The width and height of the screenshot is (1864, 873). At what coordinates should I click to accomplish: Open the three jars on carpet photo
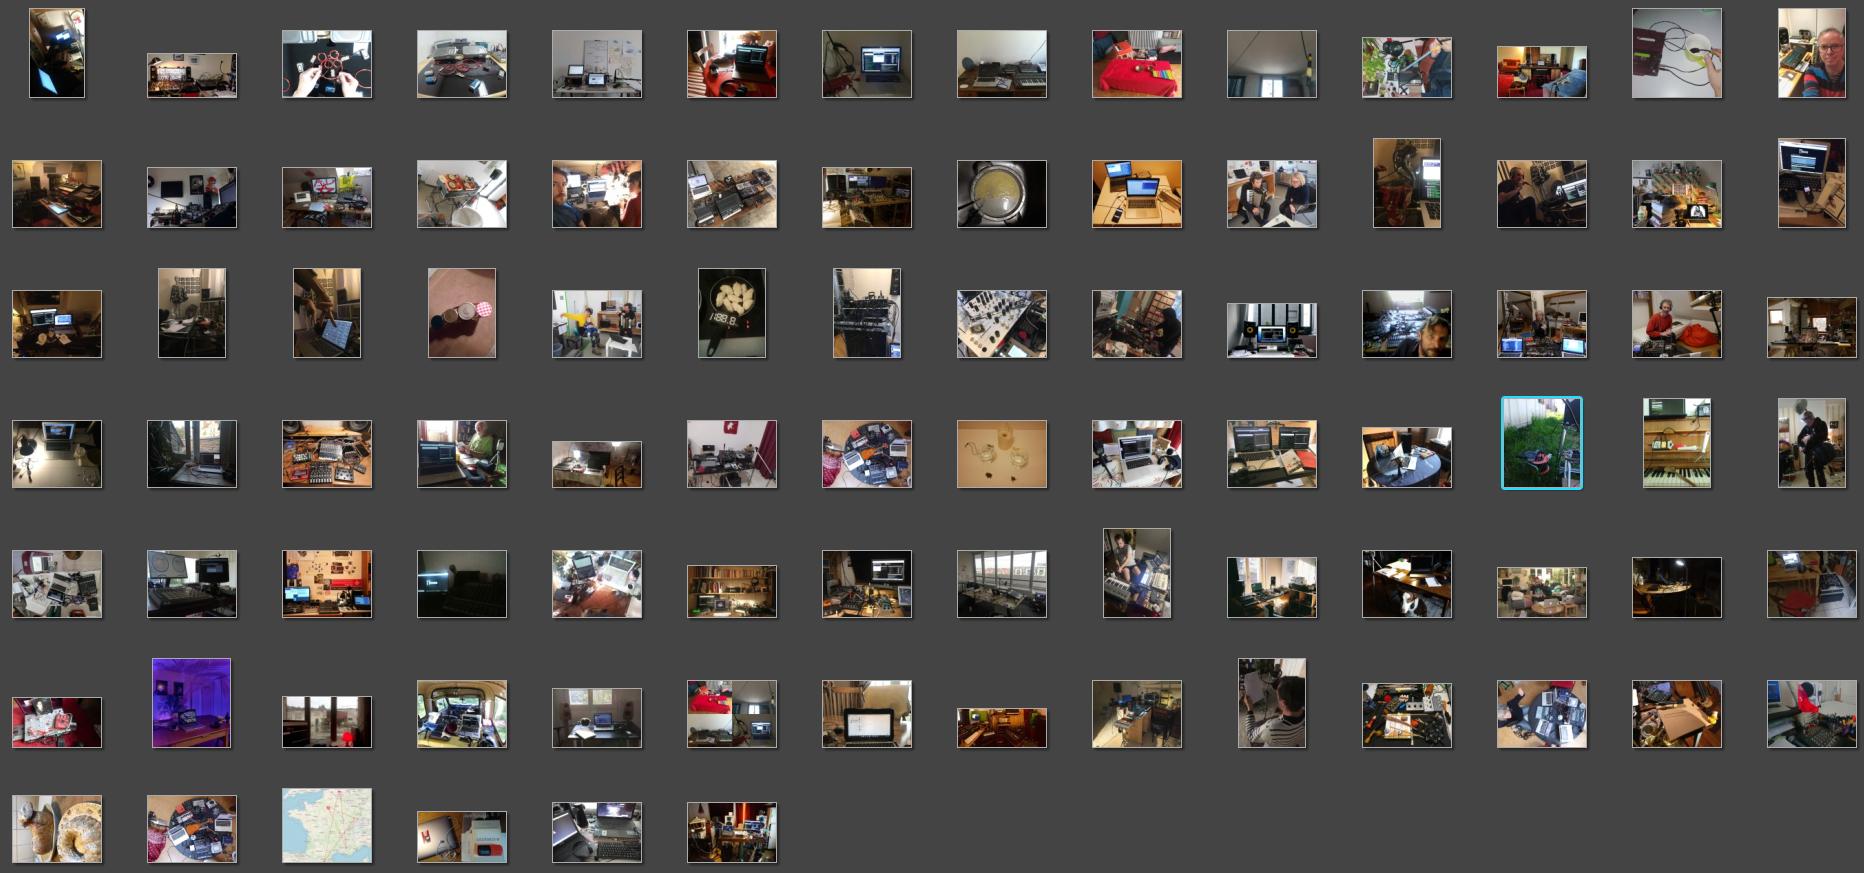462,313
